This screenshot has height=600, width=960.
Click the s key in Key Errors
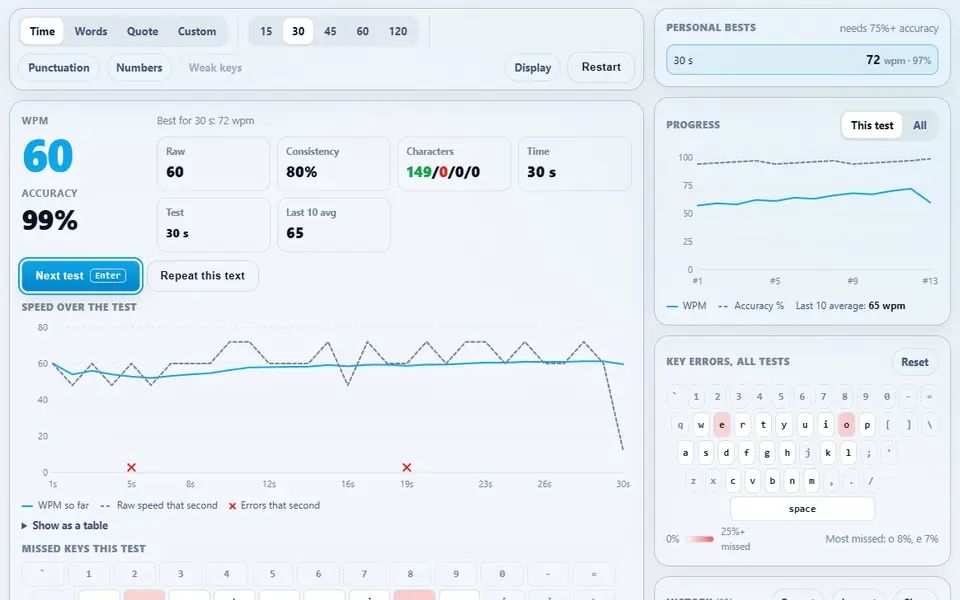coord(706,452)
